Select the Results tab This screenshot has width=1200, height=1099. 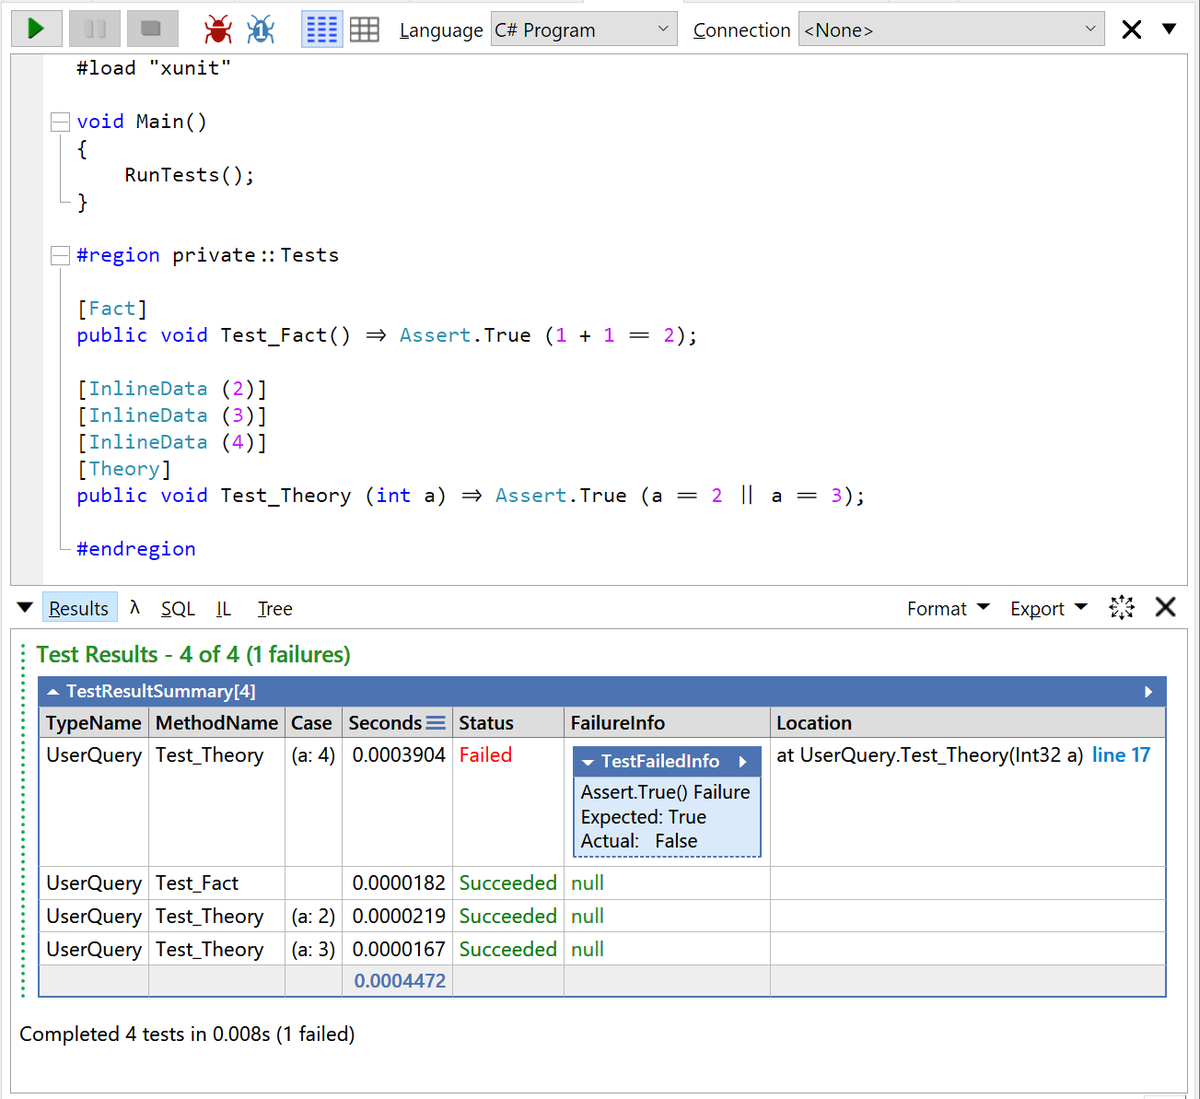[79, 608]
